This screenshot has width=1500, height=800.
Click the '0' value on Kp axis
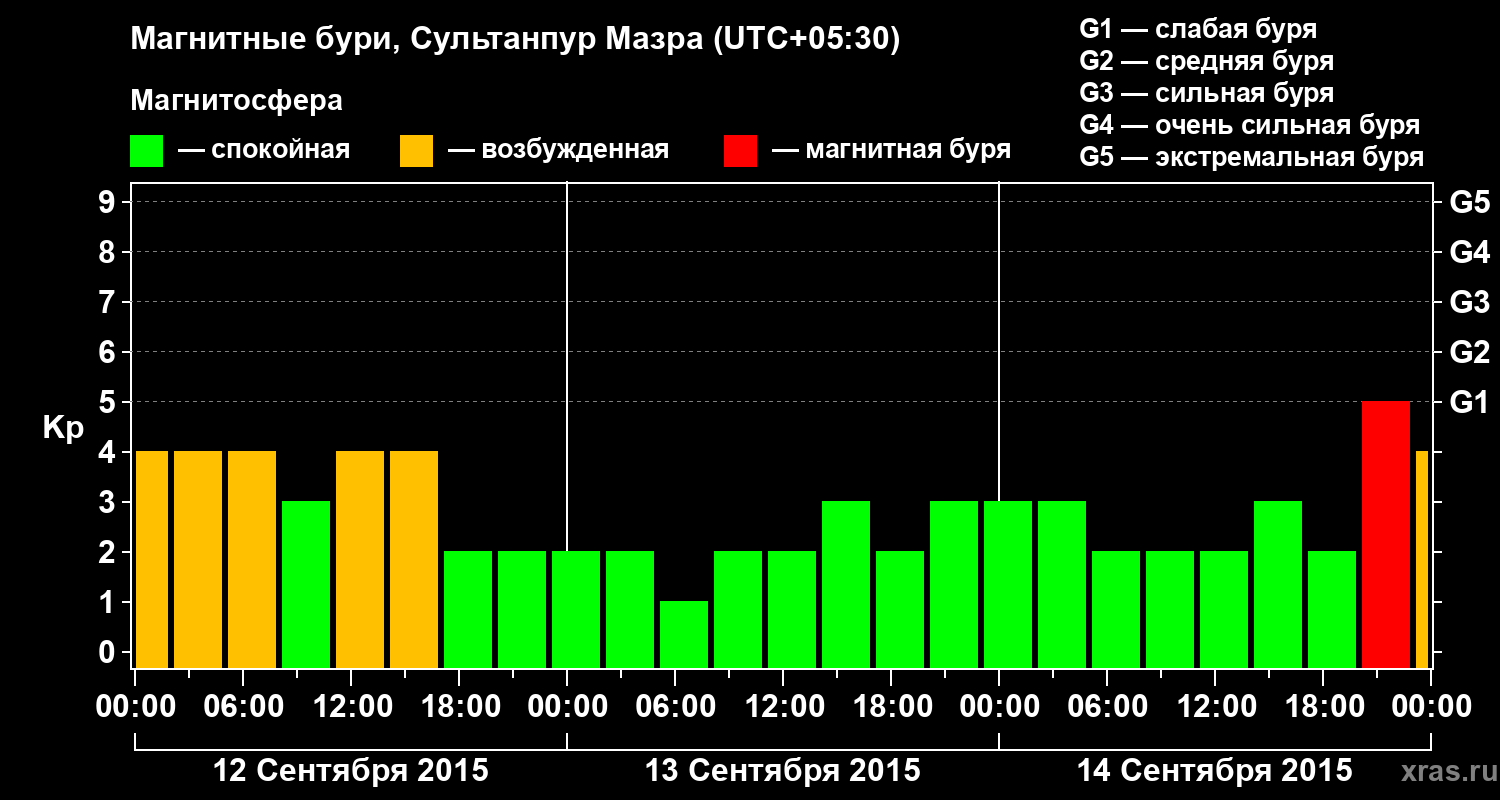click(109, 652)
